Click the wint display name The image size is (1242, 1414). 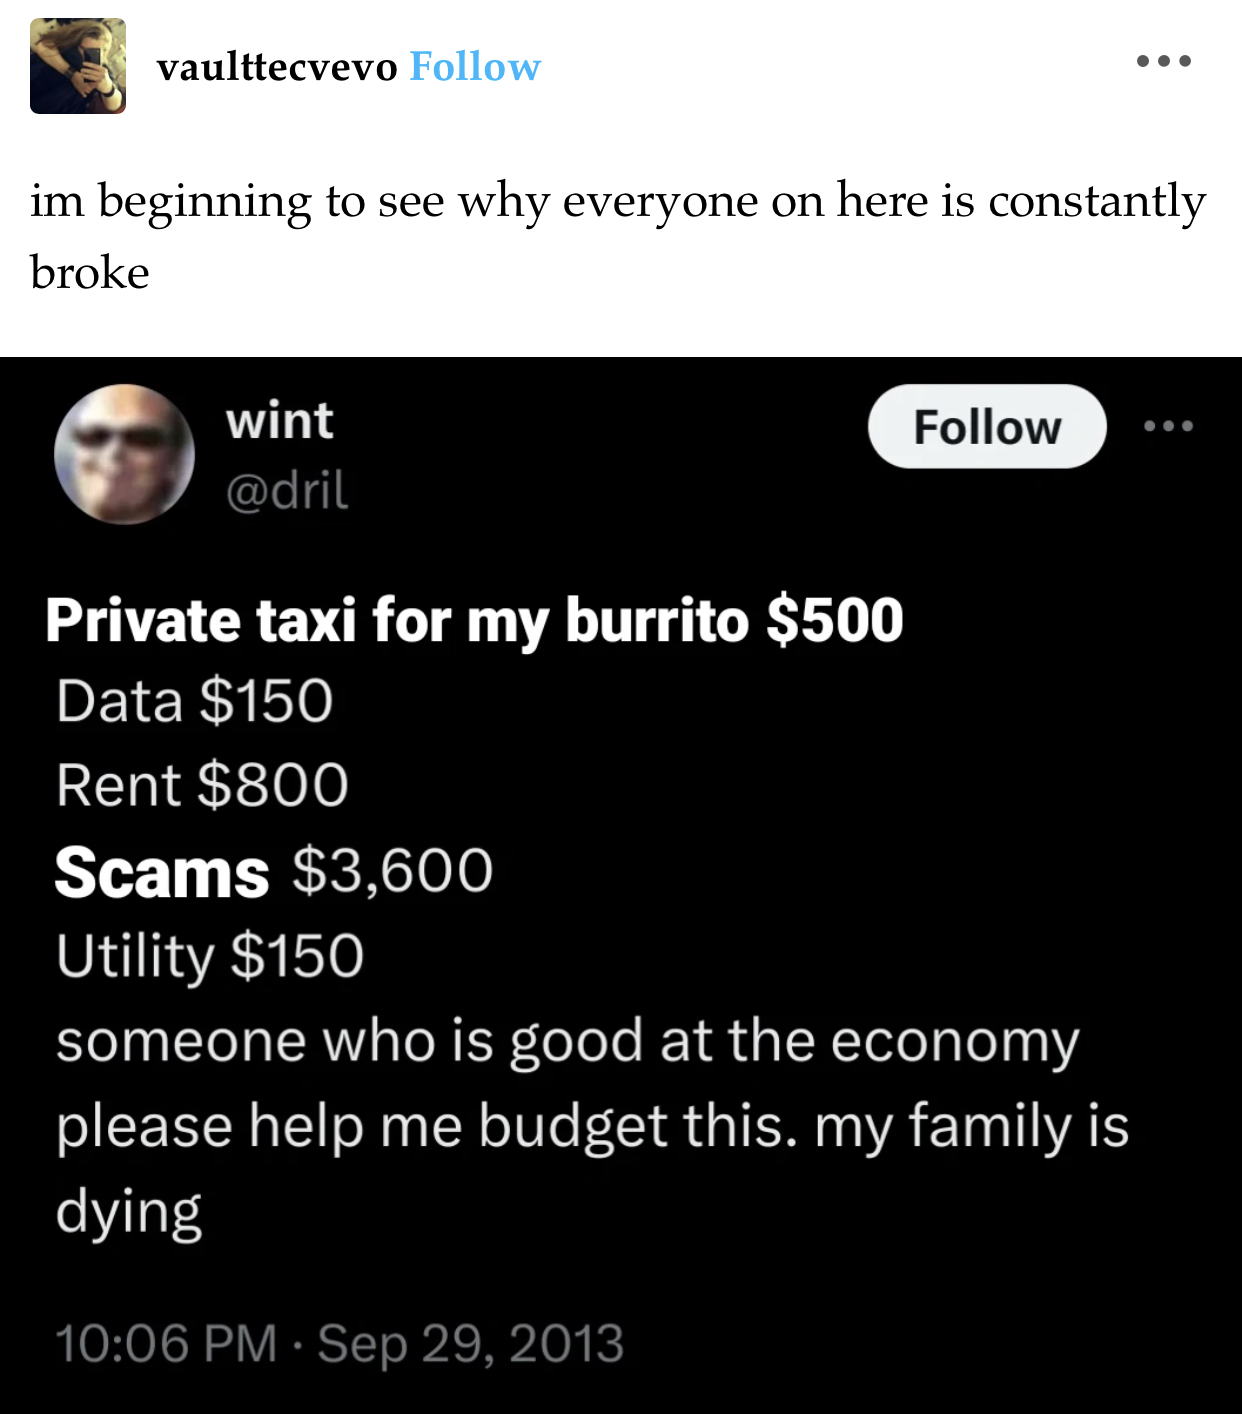280,420
